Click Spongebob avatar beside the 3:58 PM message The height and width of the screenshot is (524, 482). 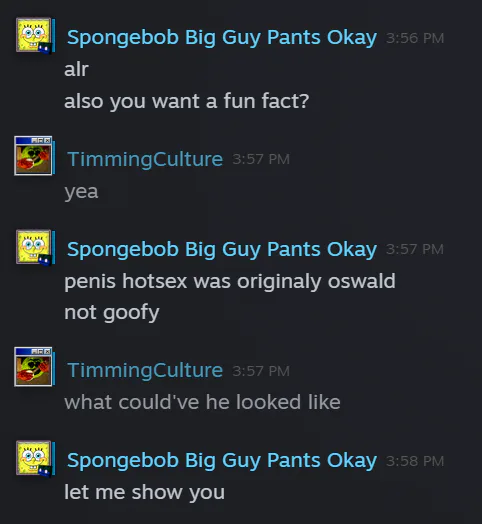tap(33, 458)
